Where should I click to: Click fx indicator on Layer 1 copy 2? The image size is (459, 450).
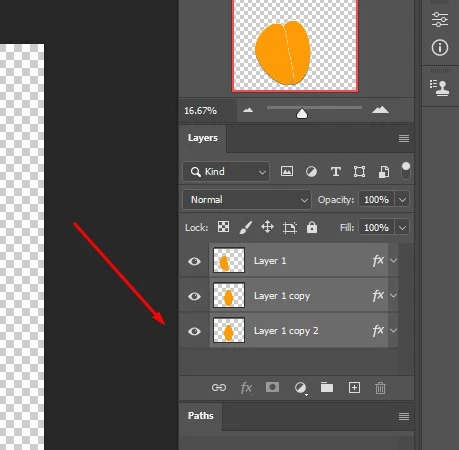[378, 330]
